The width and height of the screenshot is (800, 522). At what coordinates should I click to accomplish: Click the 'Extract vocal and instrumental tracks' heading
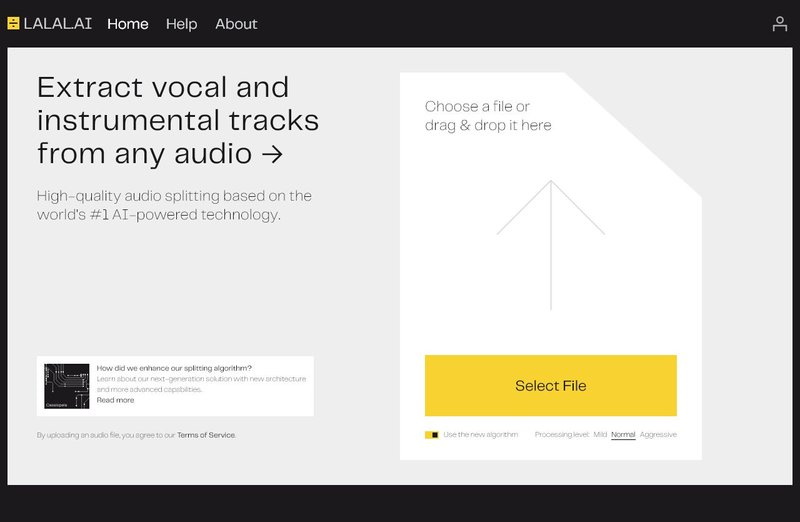(178, 120)
